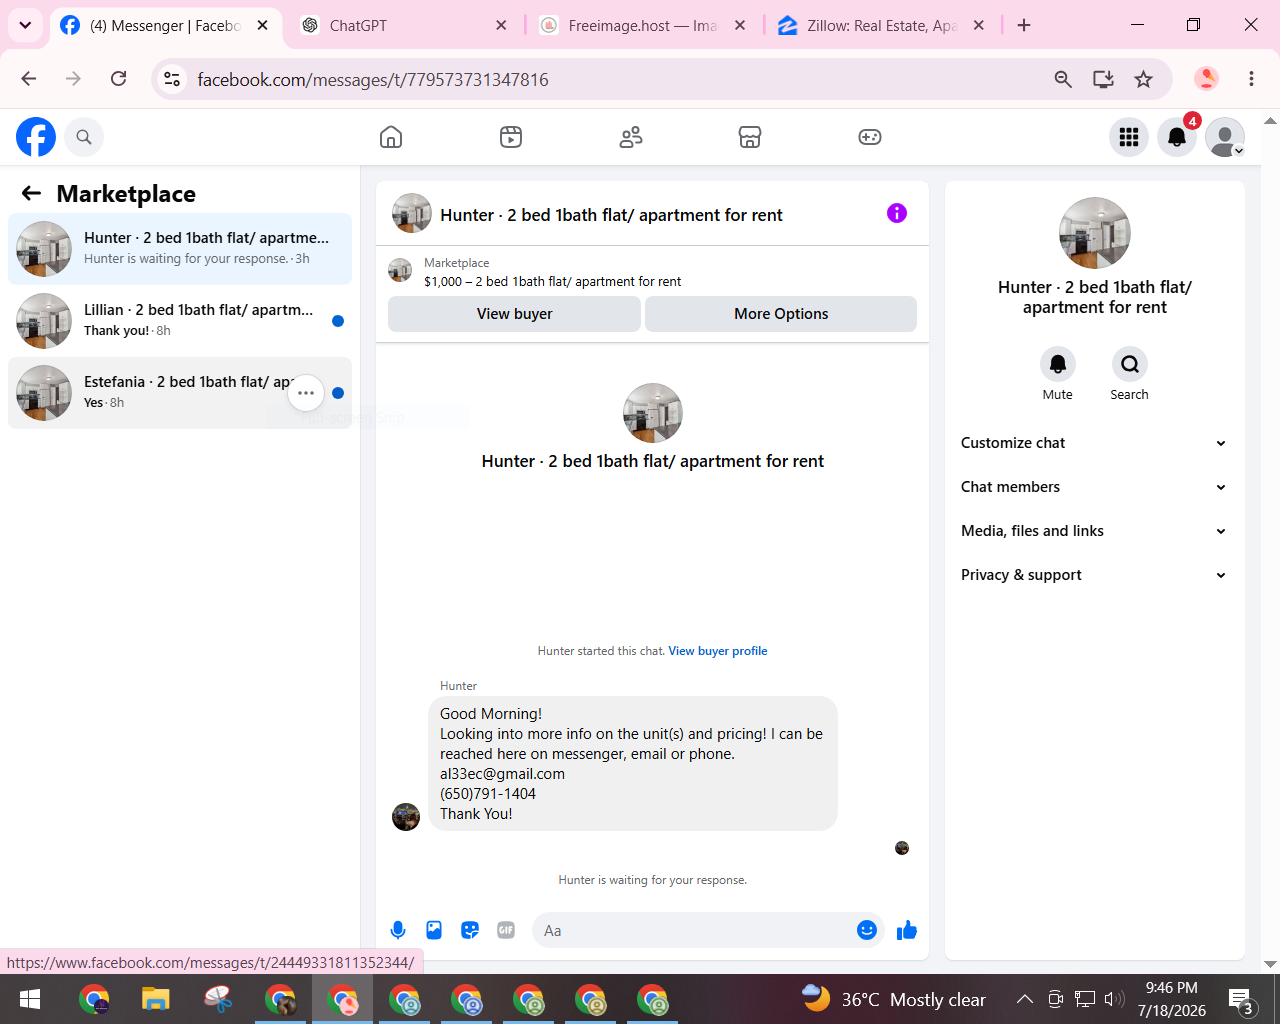
Task: Open the Reels video icon
Action: point(511,137)
